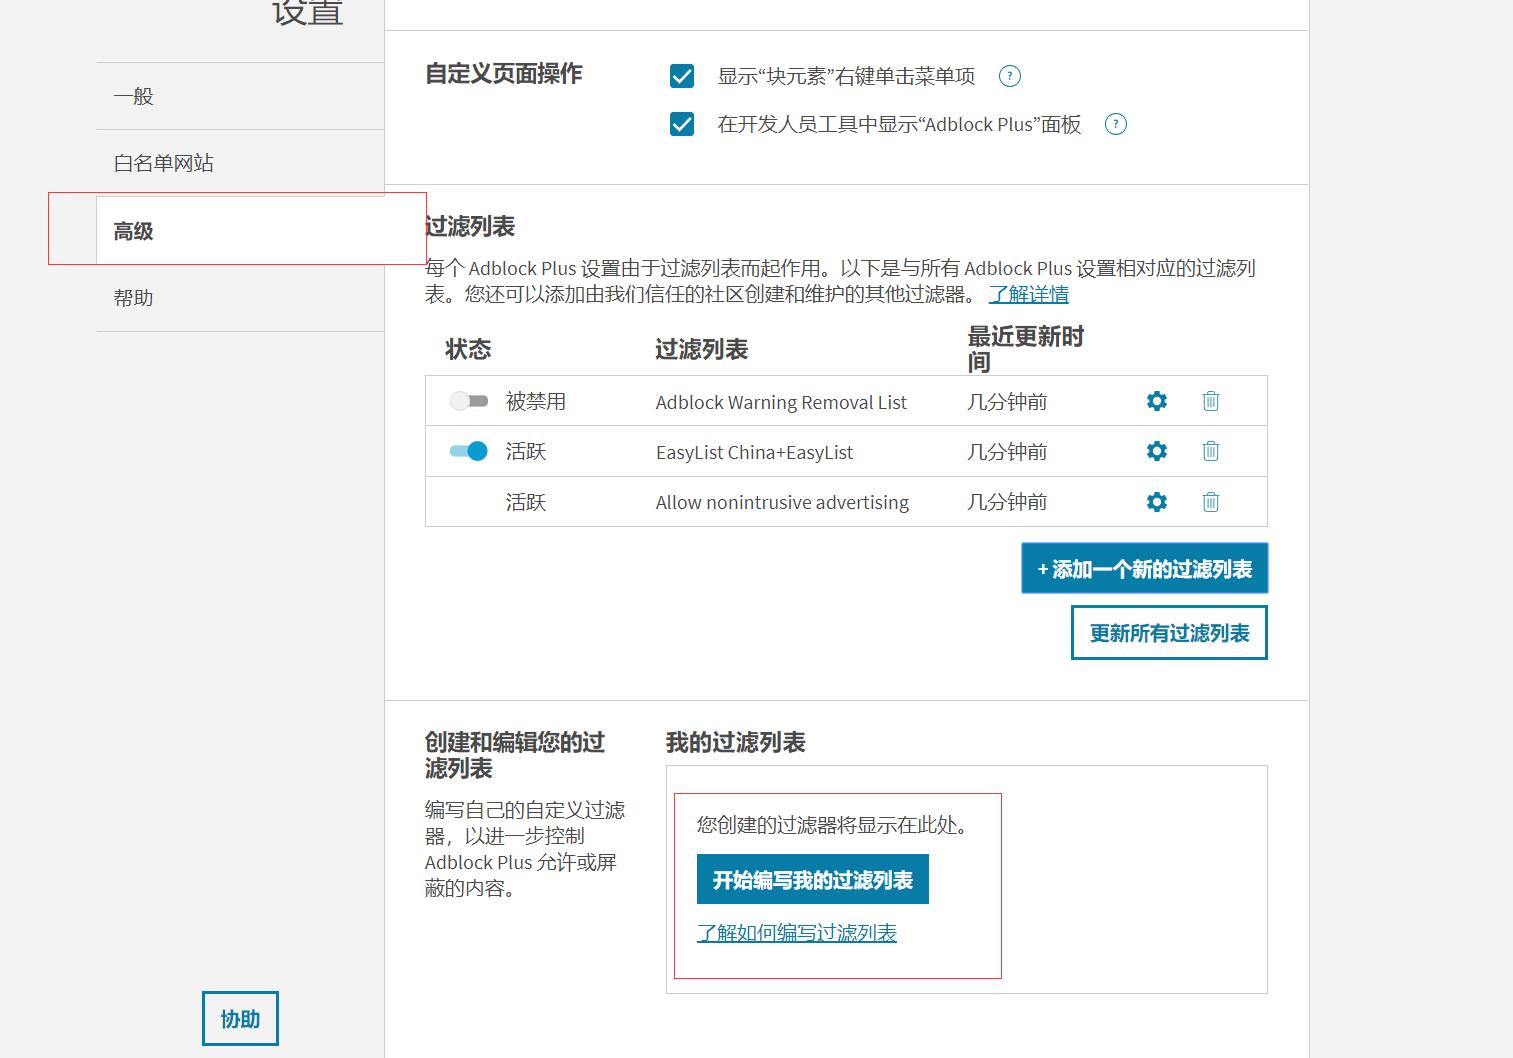Select the Adblock Warning Removal List name
Viewport: 1513px width, 1058px height.
781,402
